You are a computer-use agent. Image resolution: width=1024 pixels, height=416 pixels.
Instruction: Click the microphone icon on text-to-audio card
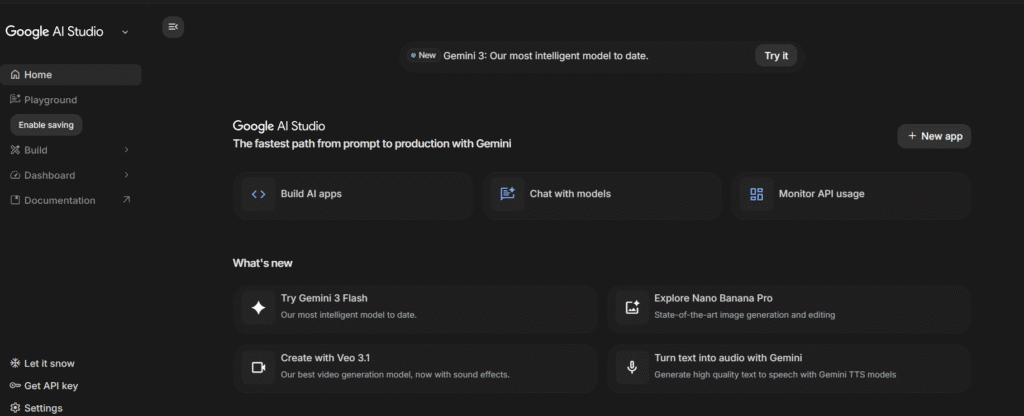pos(632,368)
